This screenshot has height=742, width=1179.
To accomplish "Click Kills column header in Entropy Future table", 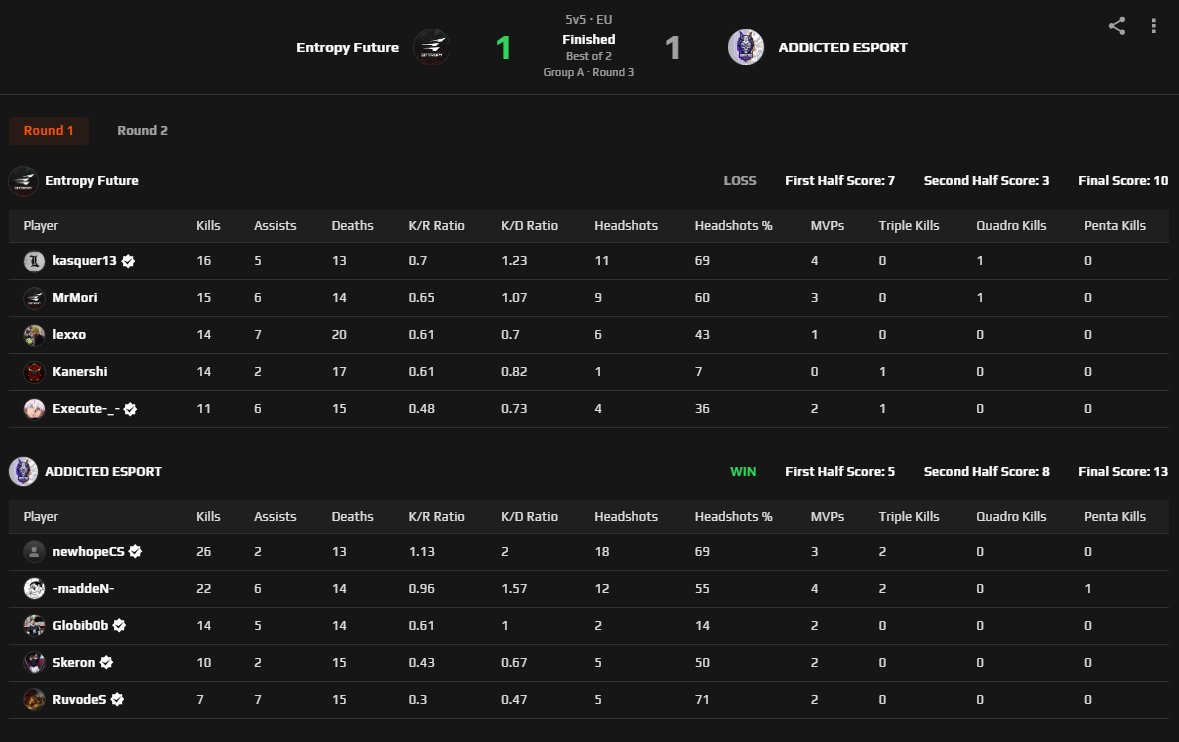I will pyautogui.click(x=208, y=226).
